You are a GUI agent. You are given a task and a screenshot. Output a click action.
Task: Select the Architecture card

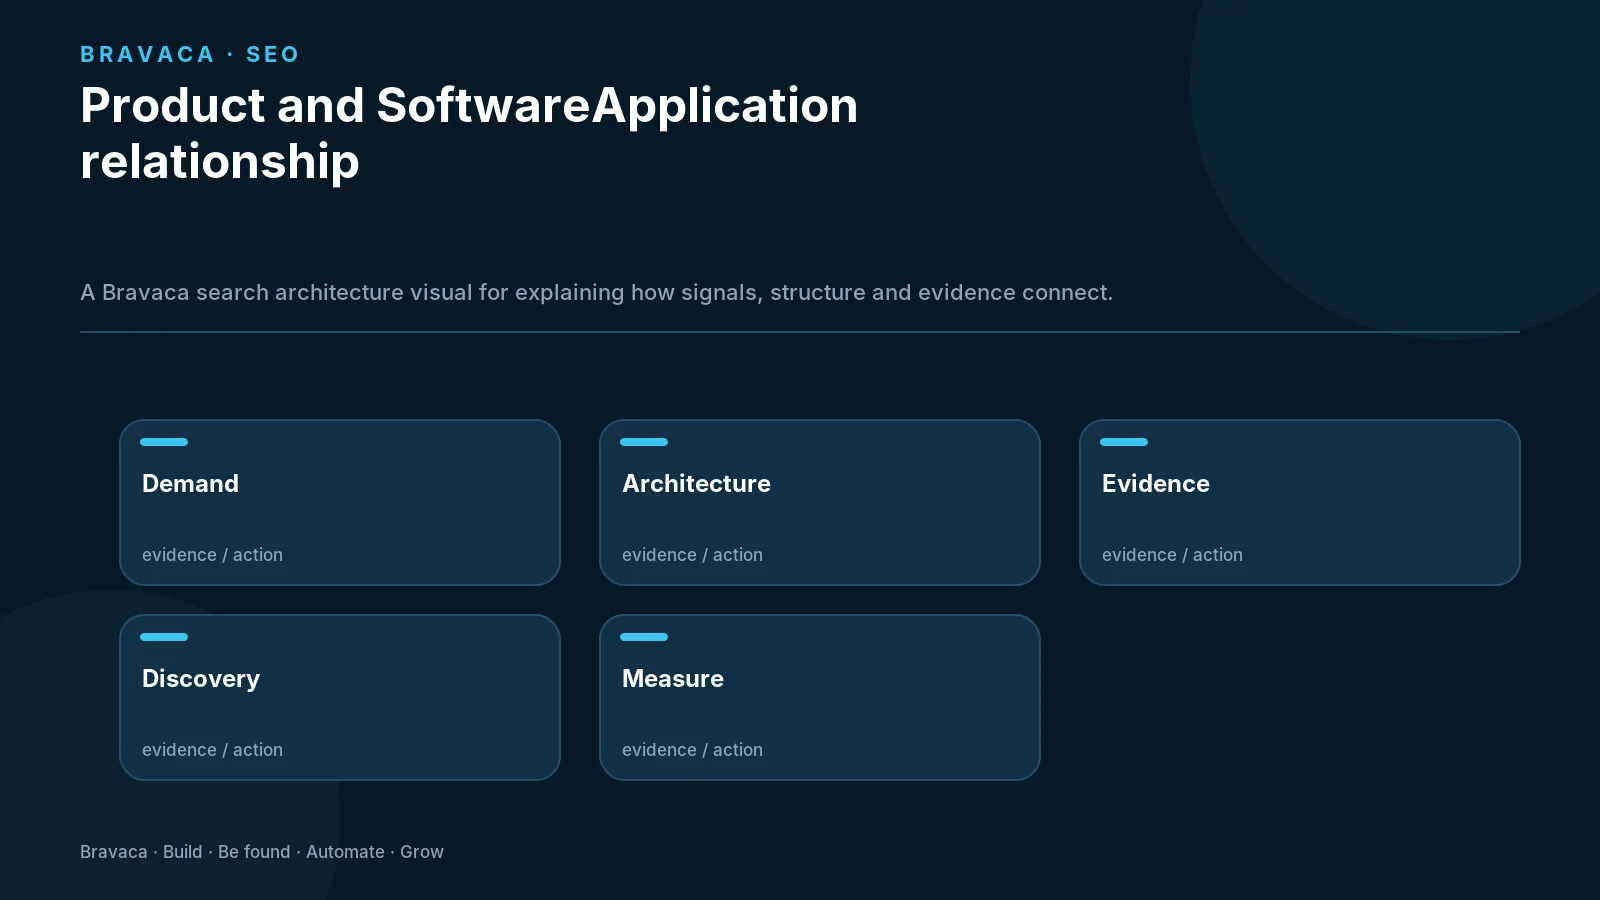click(x=820, y=502)
